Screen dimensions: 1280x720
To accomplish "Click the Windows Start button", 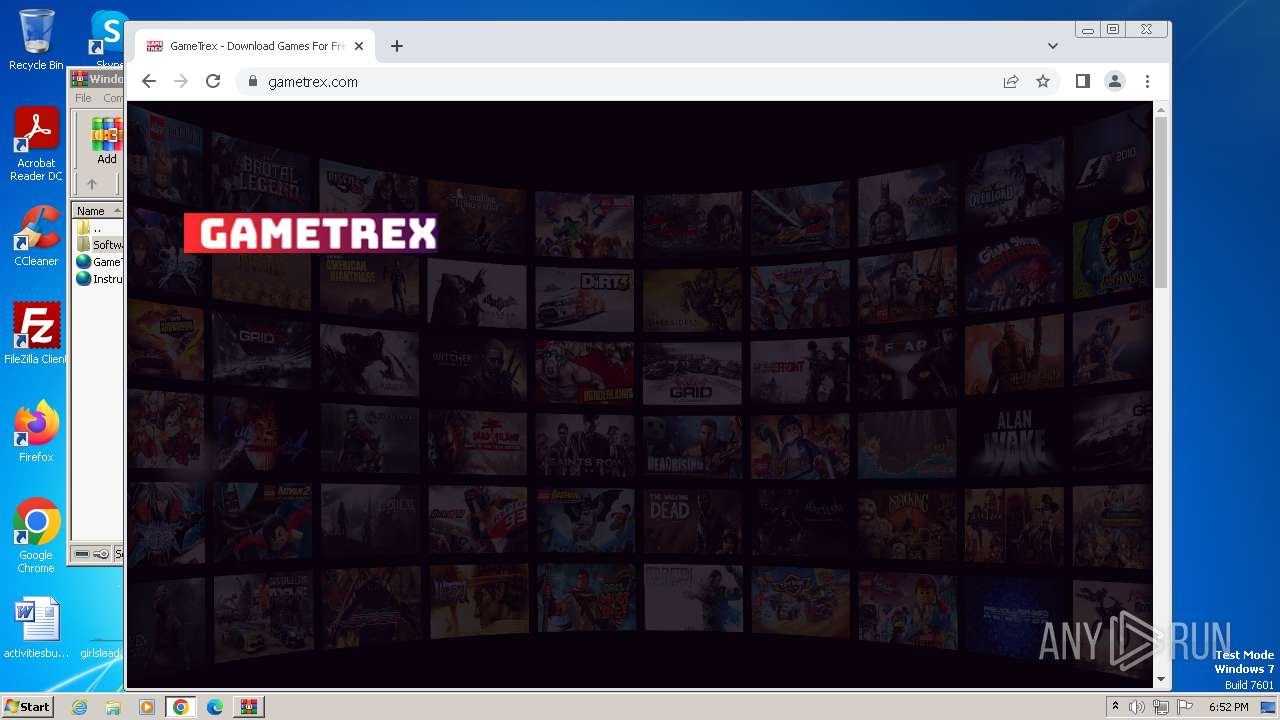I will click(28, 707).
